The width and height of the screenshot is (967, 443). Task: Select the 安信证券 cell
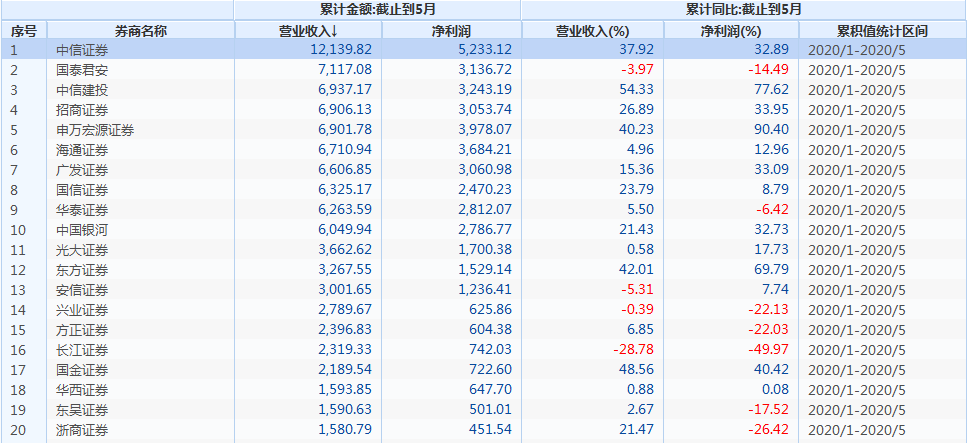click(x=82, y=291)
